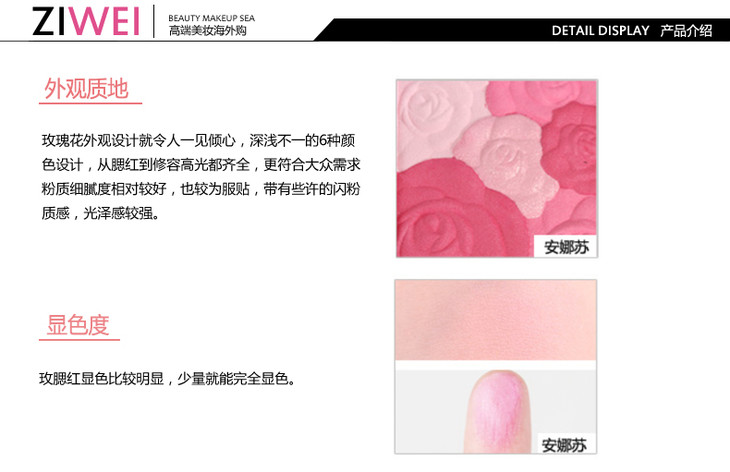Click the ZIWEI brand logo
This screenshot has width=730, height=472.
click(x=86, y=21)
